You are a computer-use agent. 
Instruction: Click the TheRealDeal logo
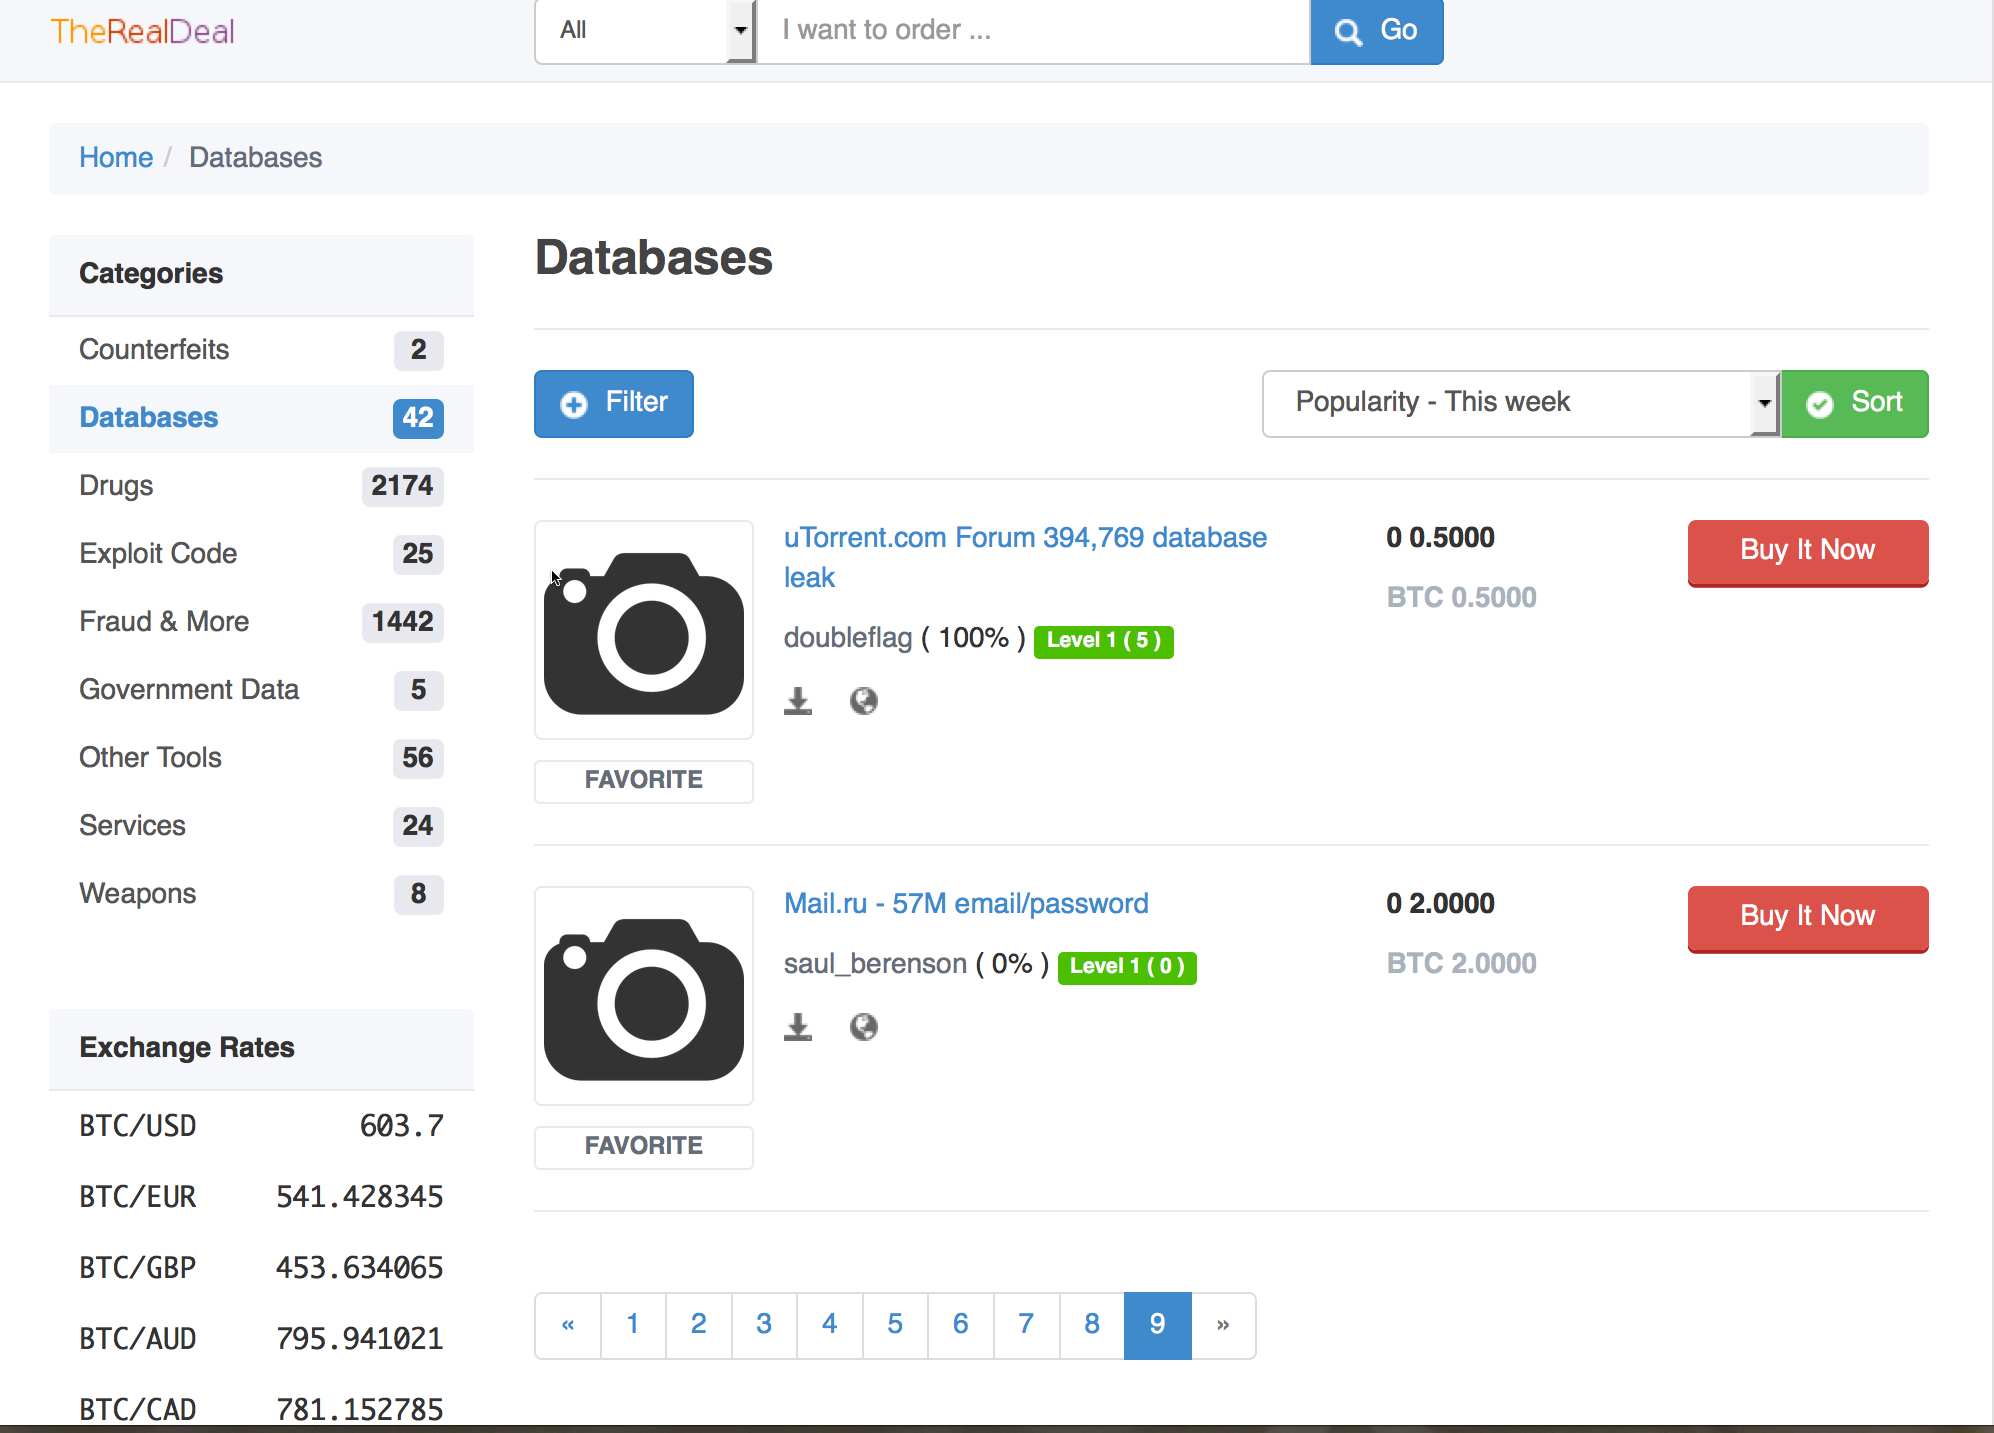[x=142, y=31]
